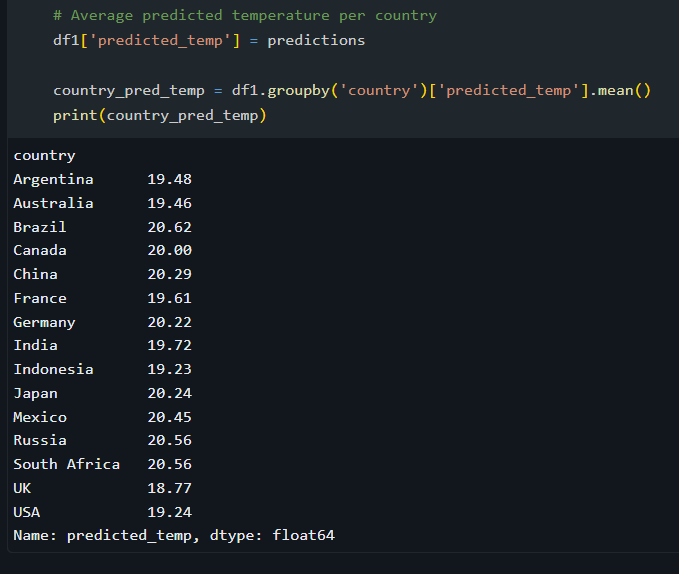This screenshot has width=679, height=574.
Task: Click the 'Name: predicted_temp, dtype: float64' footer line
Action: [x=174, y=536]
